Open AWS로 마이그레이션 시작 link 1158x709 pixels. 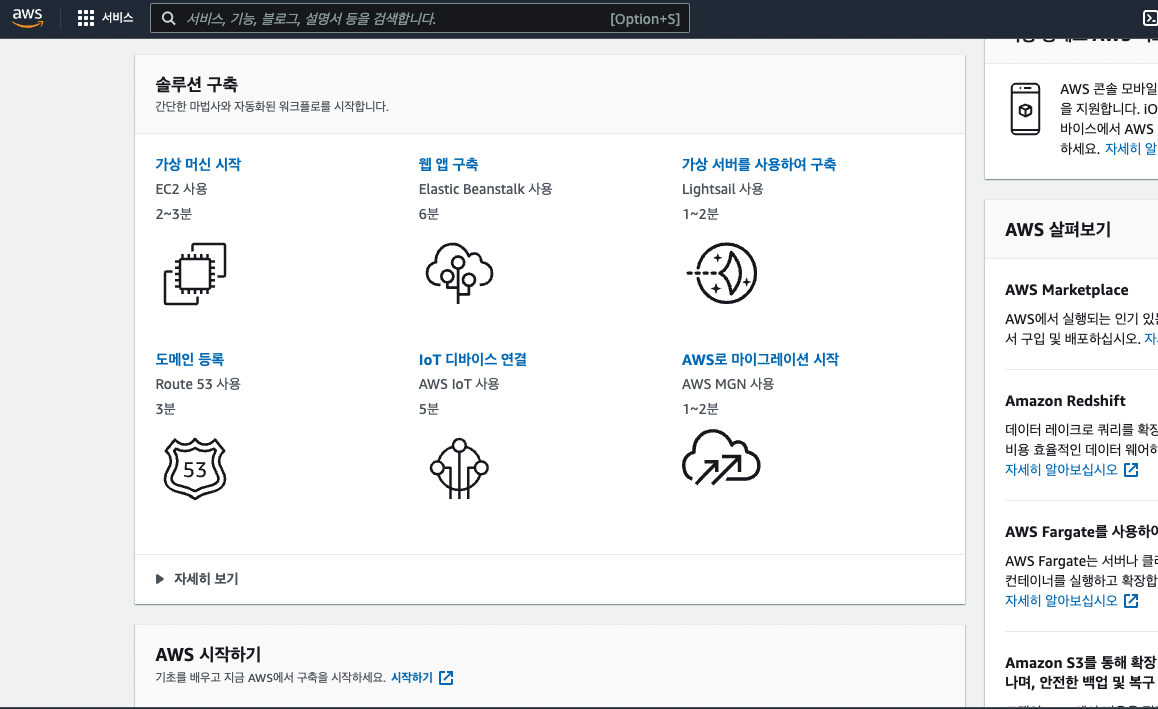[x=760, y=359]
